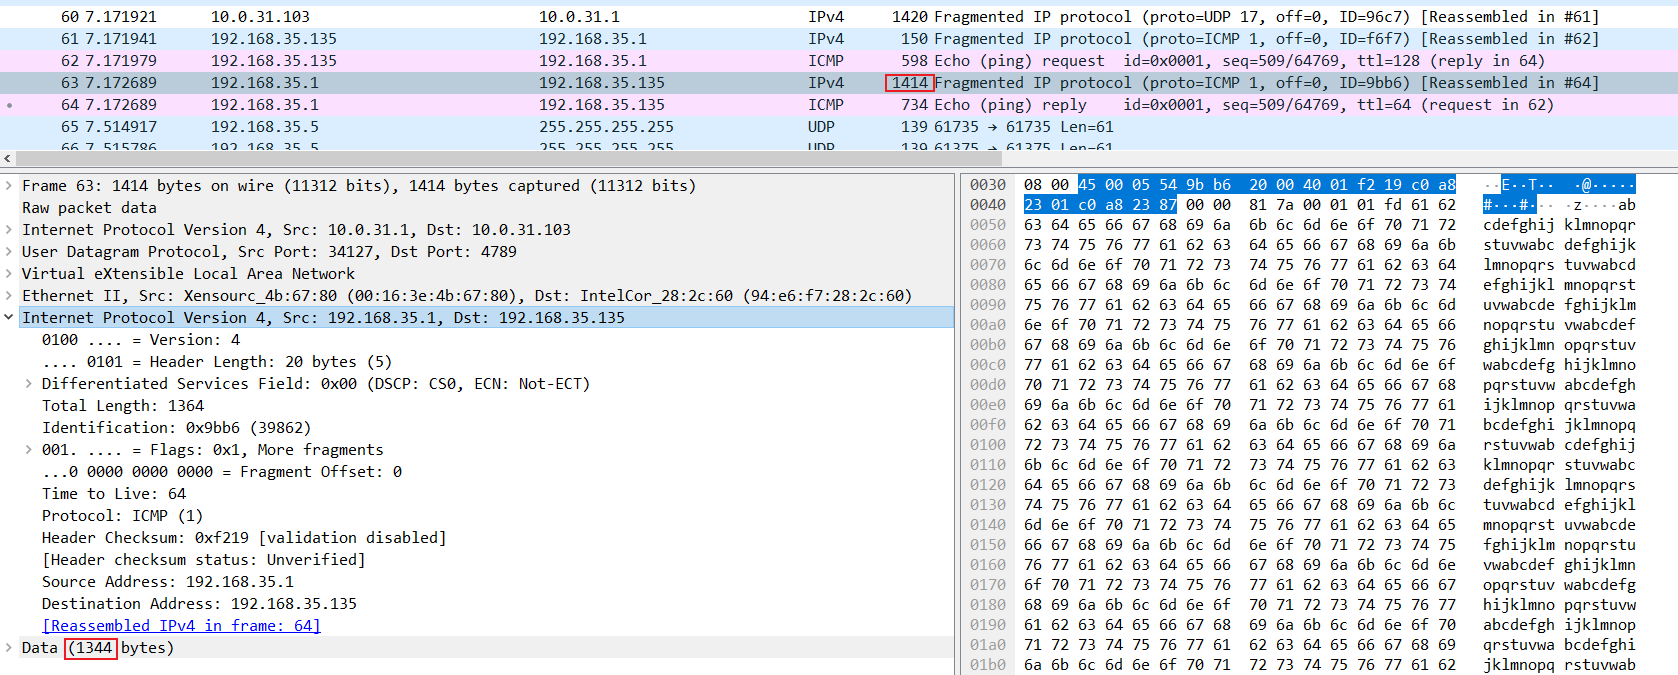Screen dimensions: 1678x675
Task: Collapse the inner Internet Protocol Version 4 section
Action: [x=9, y=318]
